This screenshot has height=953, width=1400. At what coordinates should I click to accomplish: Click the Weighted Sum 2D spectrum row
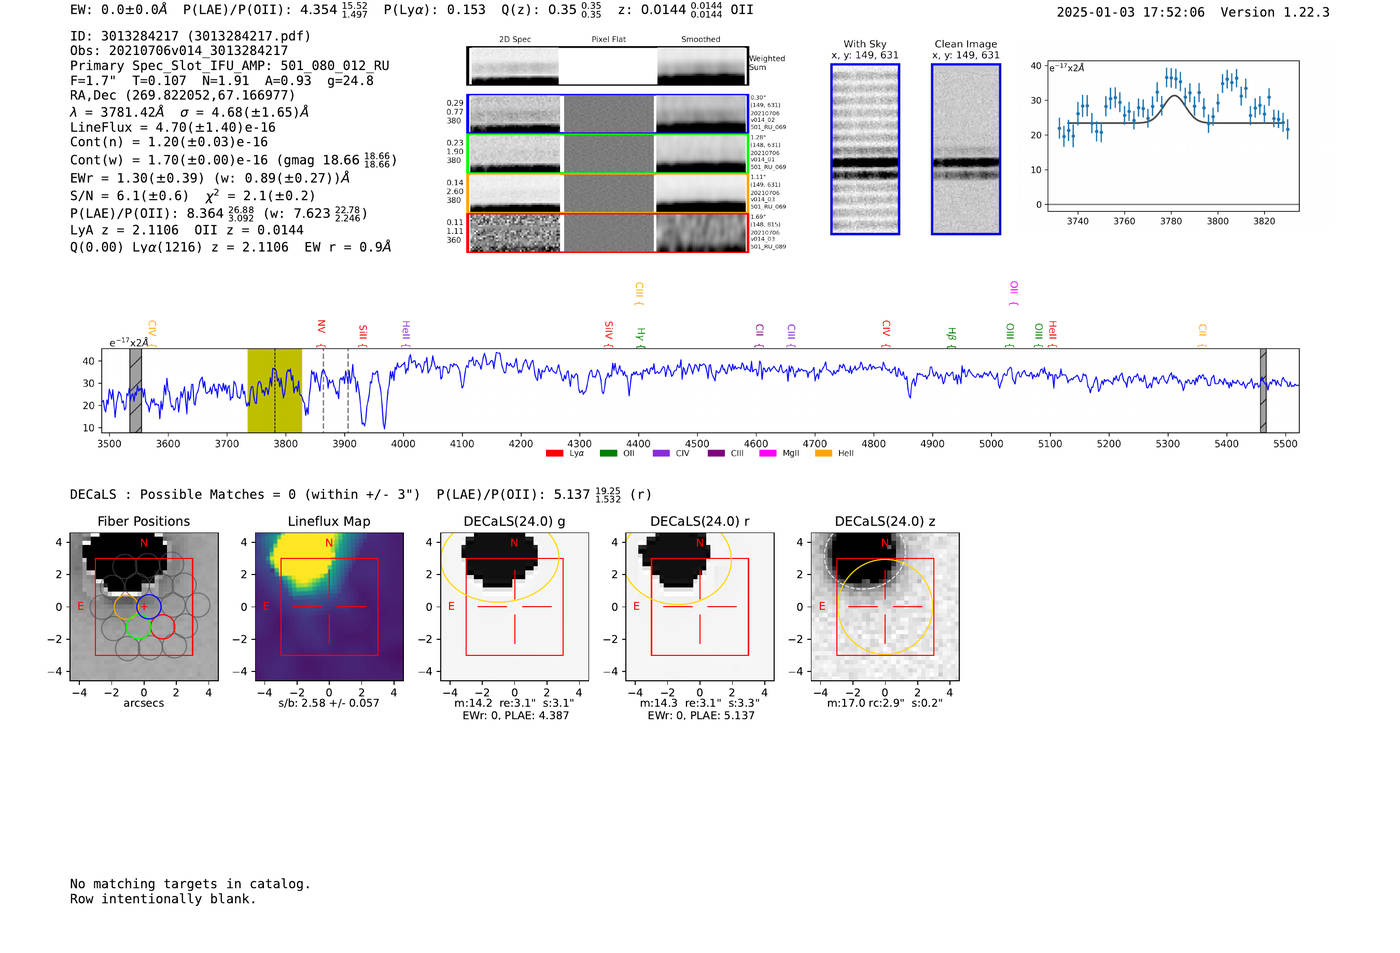click(x=608, y=66)
